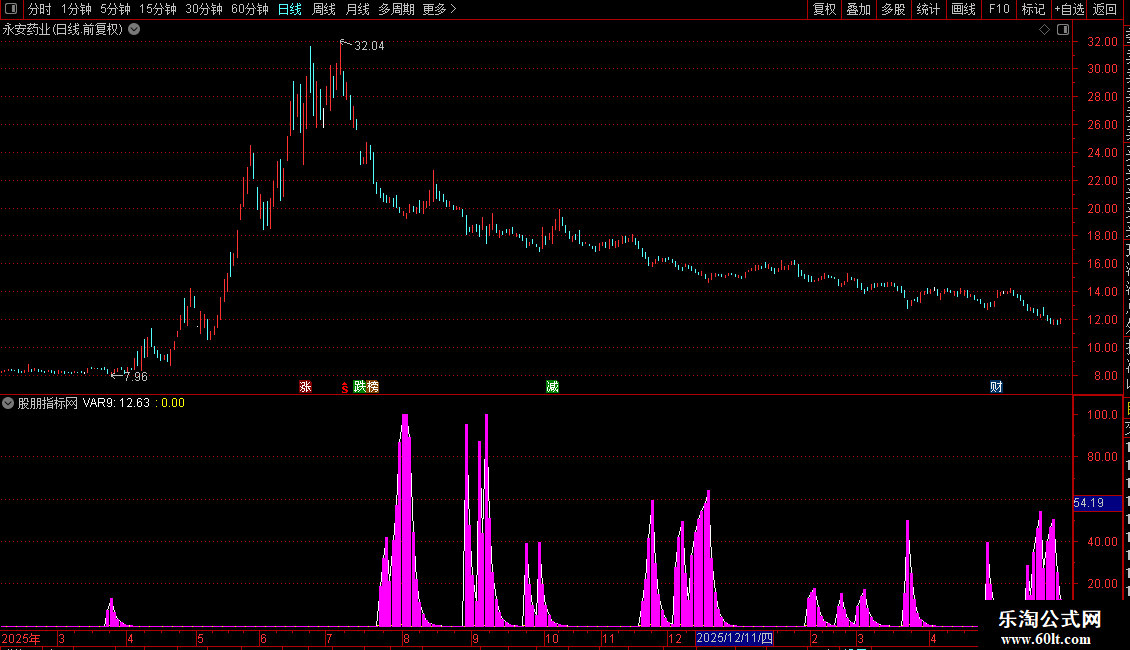Screen dimensions: 1130x650
Task: Click the diamond marker icon above the chart
Action: pos(1044,30)
